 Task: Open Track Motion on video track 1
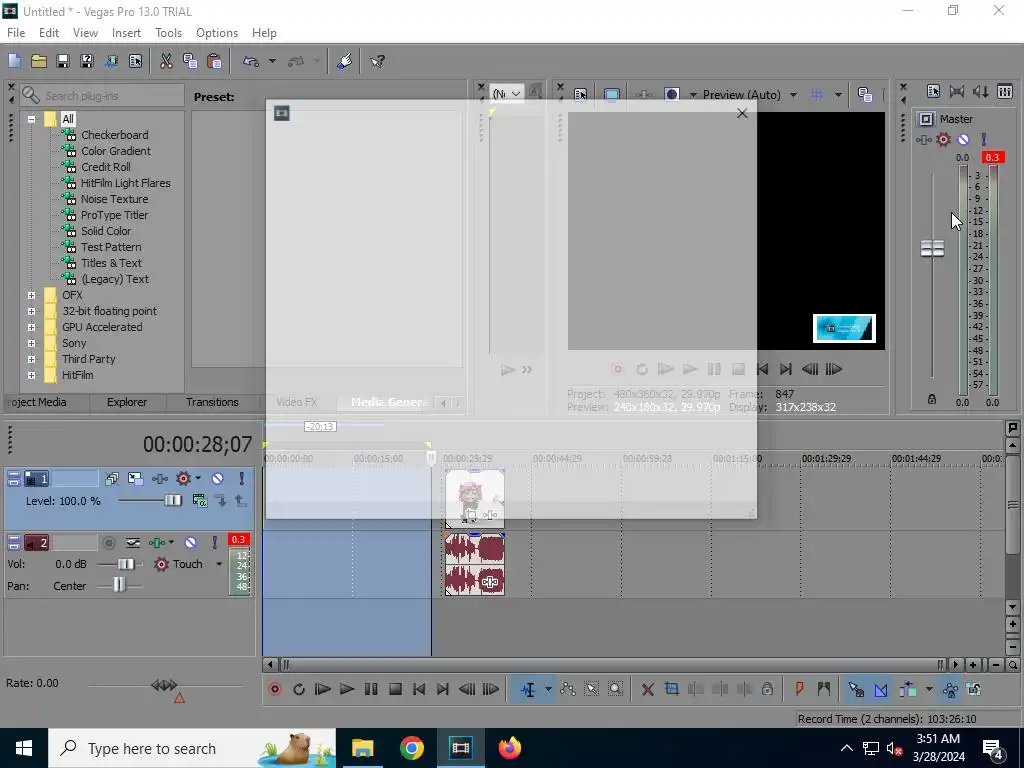coord(135,479)
